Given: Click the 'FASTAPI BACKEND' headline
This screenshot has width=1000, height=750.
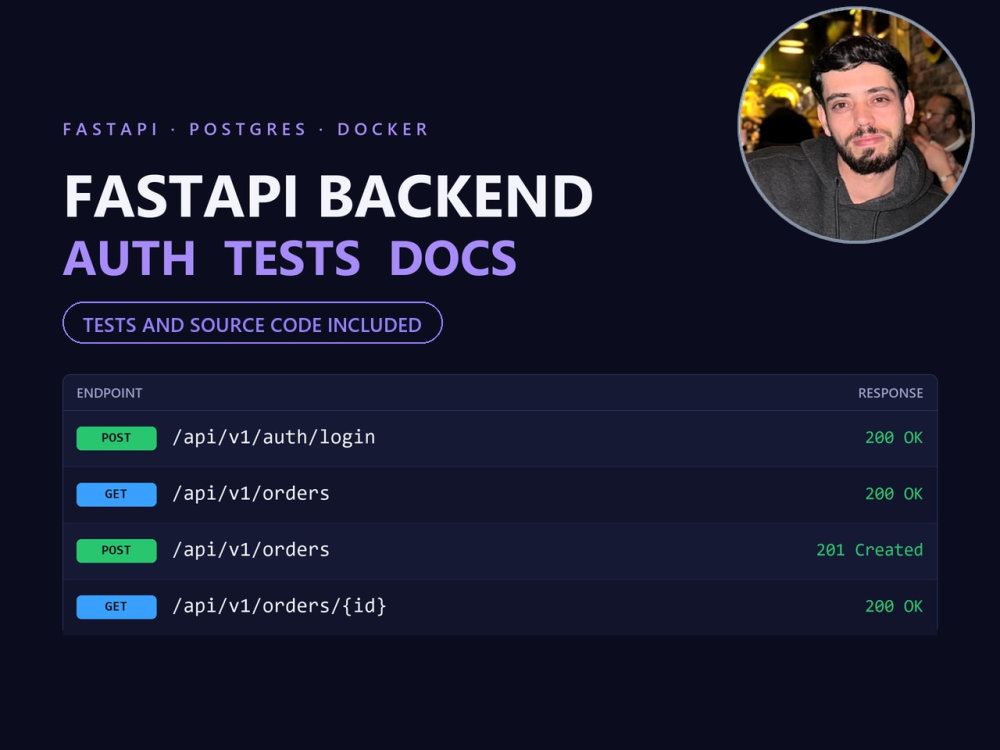Looking at the screenshot, I should 328,196.
